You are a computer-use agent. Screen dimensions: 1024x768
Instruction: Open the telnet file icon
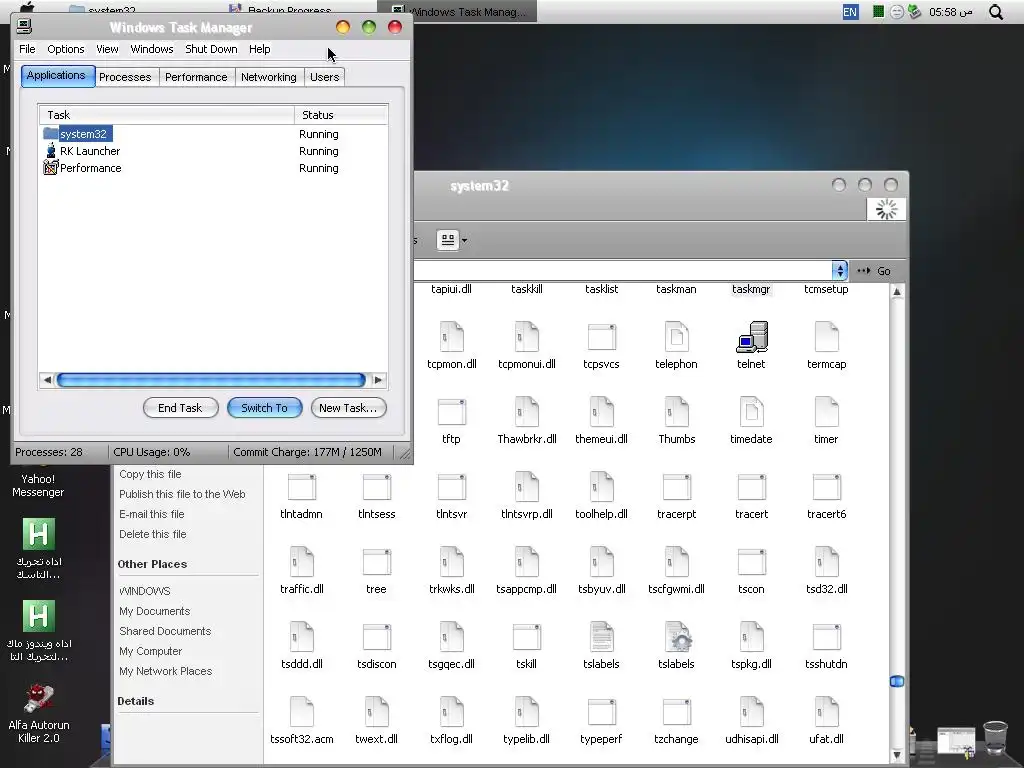[751, 337]
